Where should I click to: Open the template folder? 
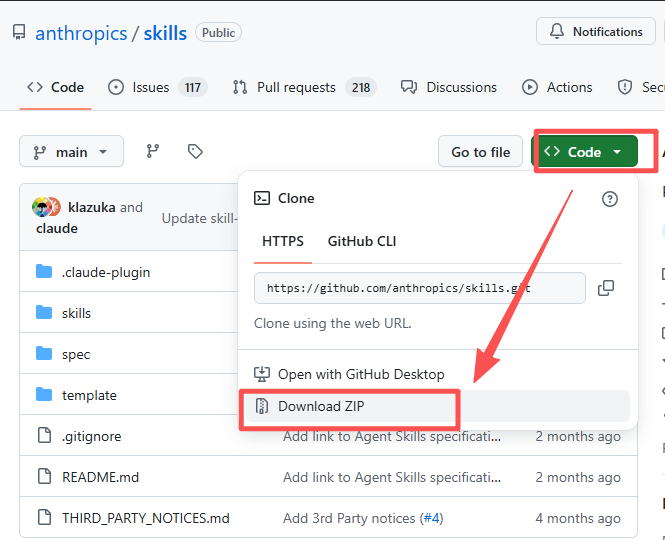(89, 395)
